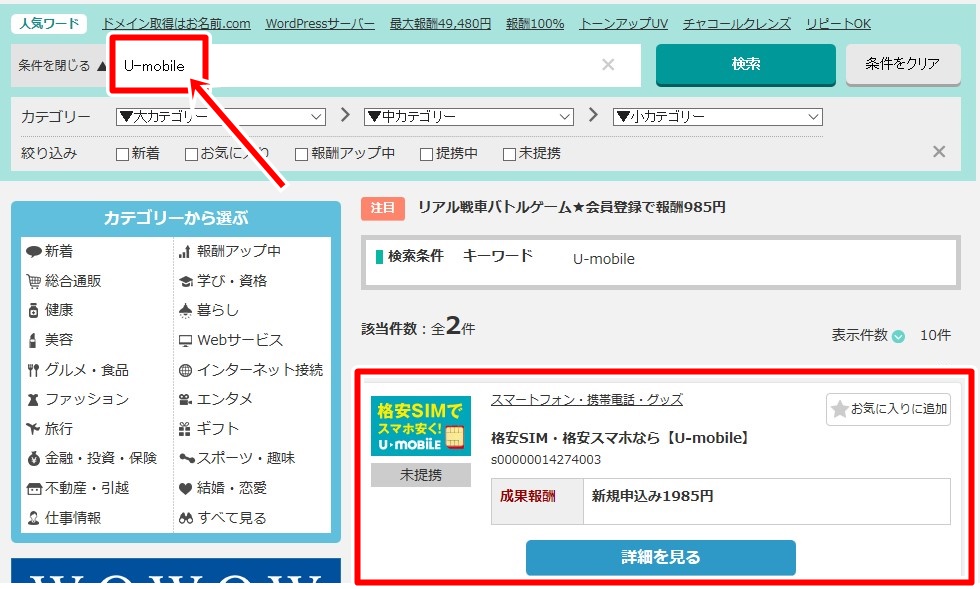Select the 暮らし category

pos(218,310)
